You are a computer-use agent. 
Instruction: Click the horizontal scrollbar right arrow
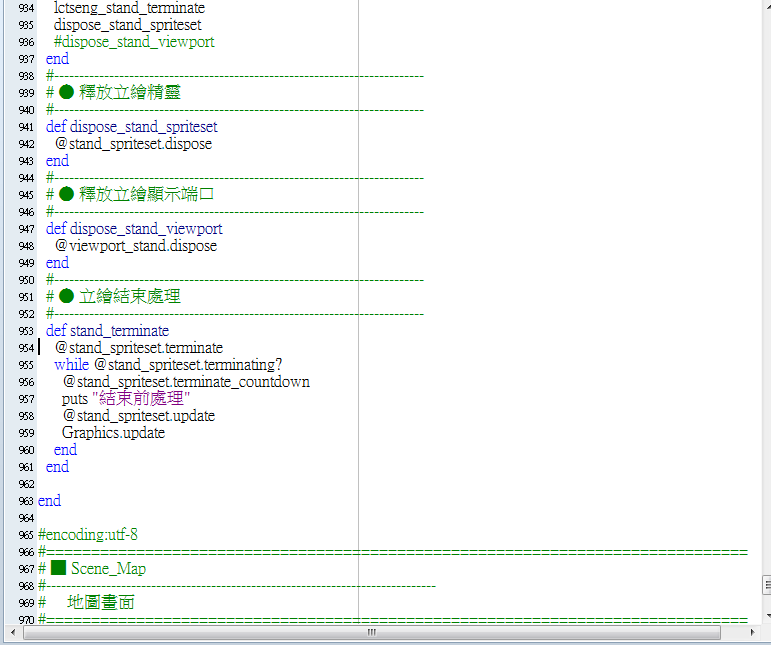point(752,632)
